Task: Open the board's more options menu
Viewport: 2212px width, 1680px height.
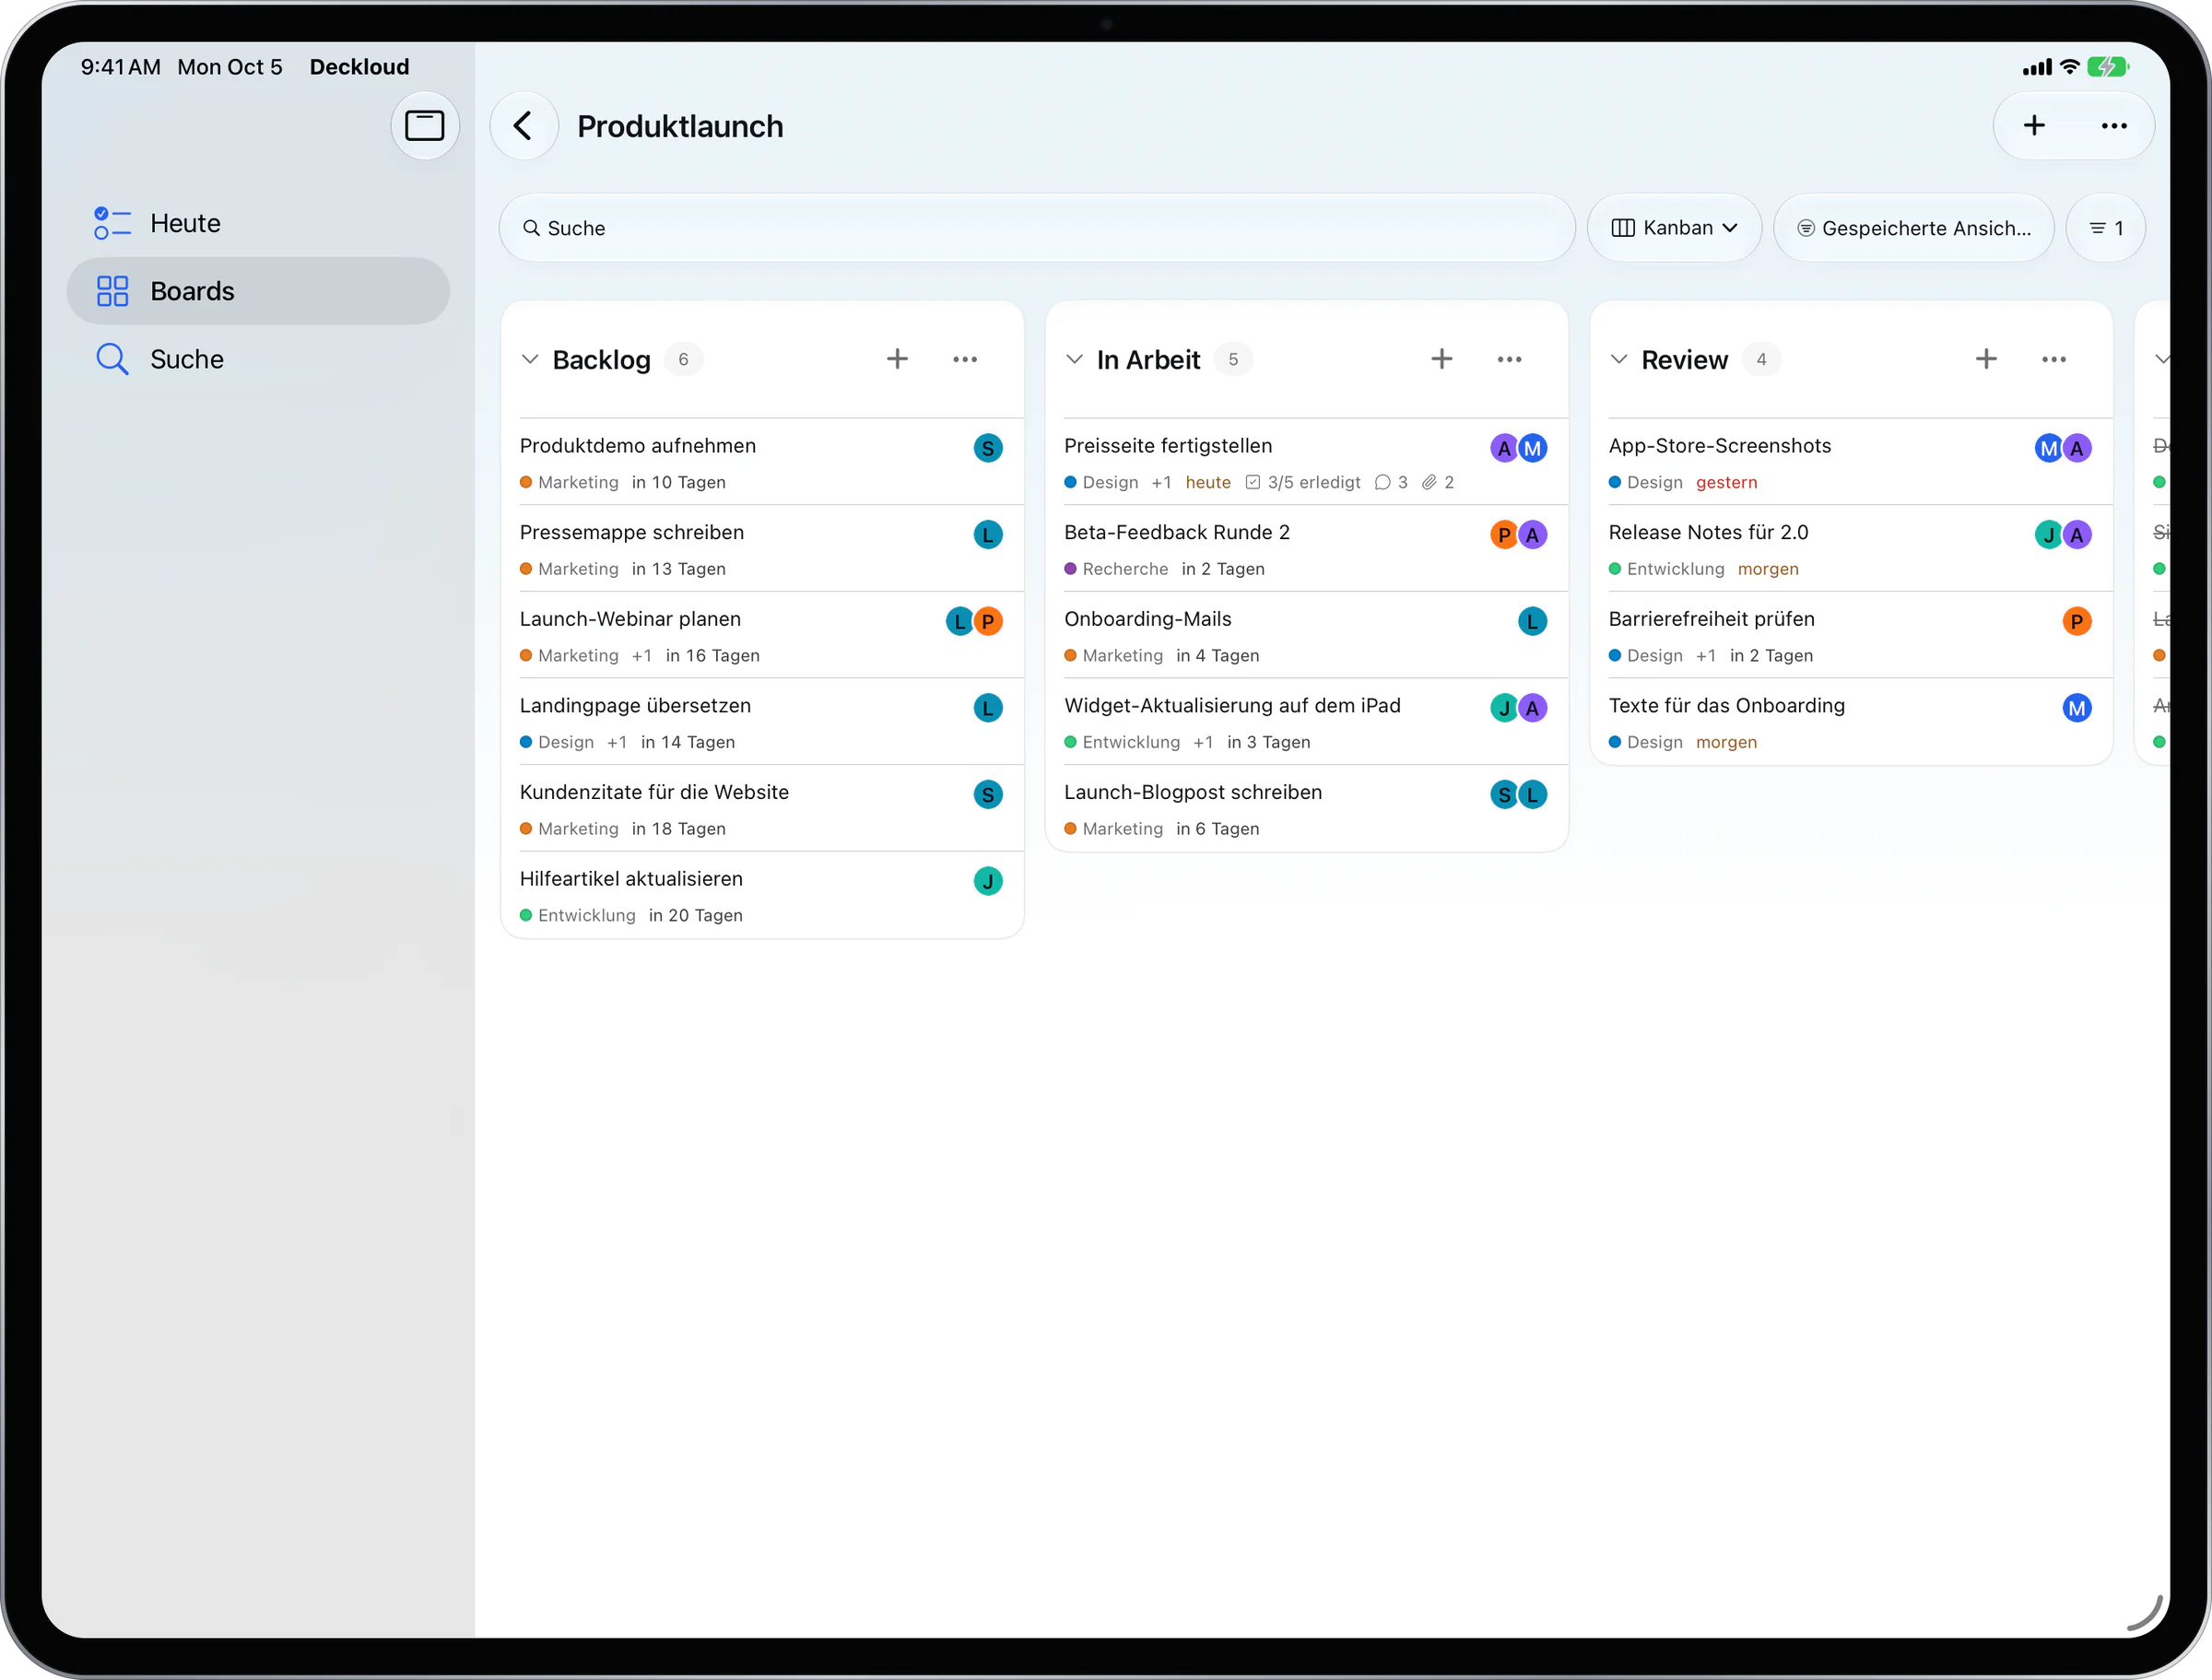Action: (2114, 126)
